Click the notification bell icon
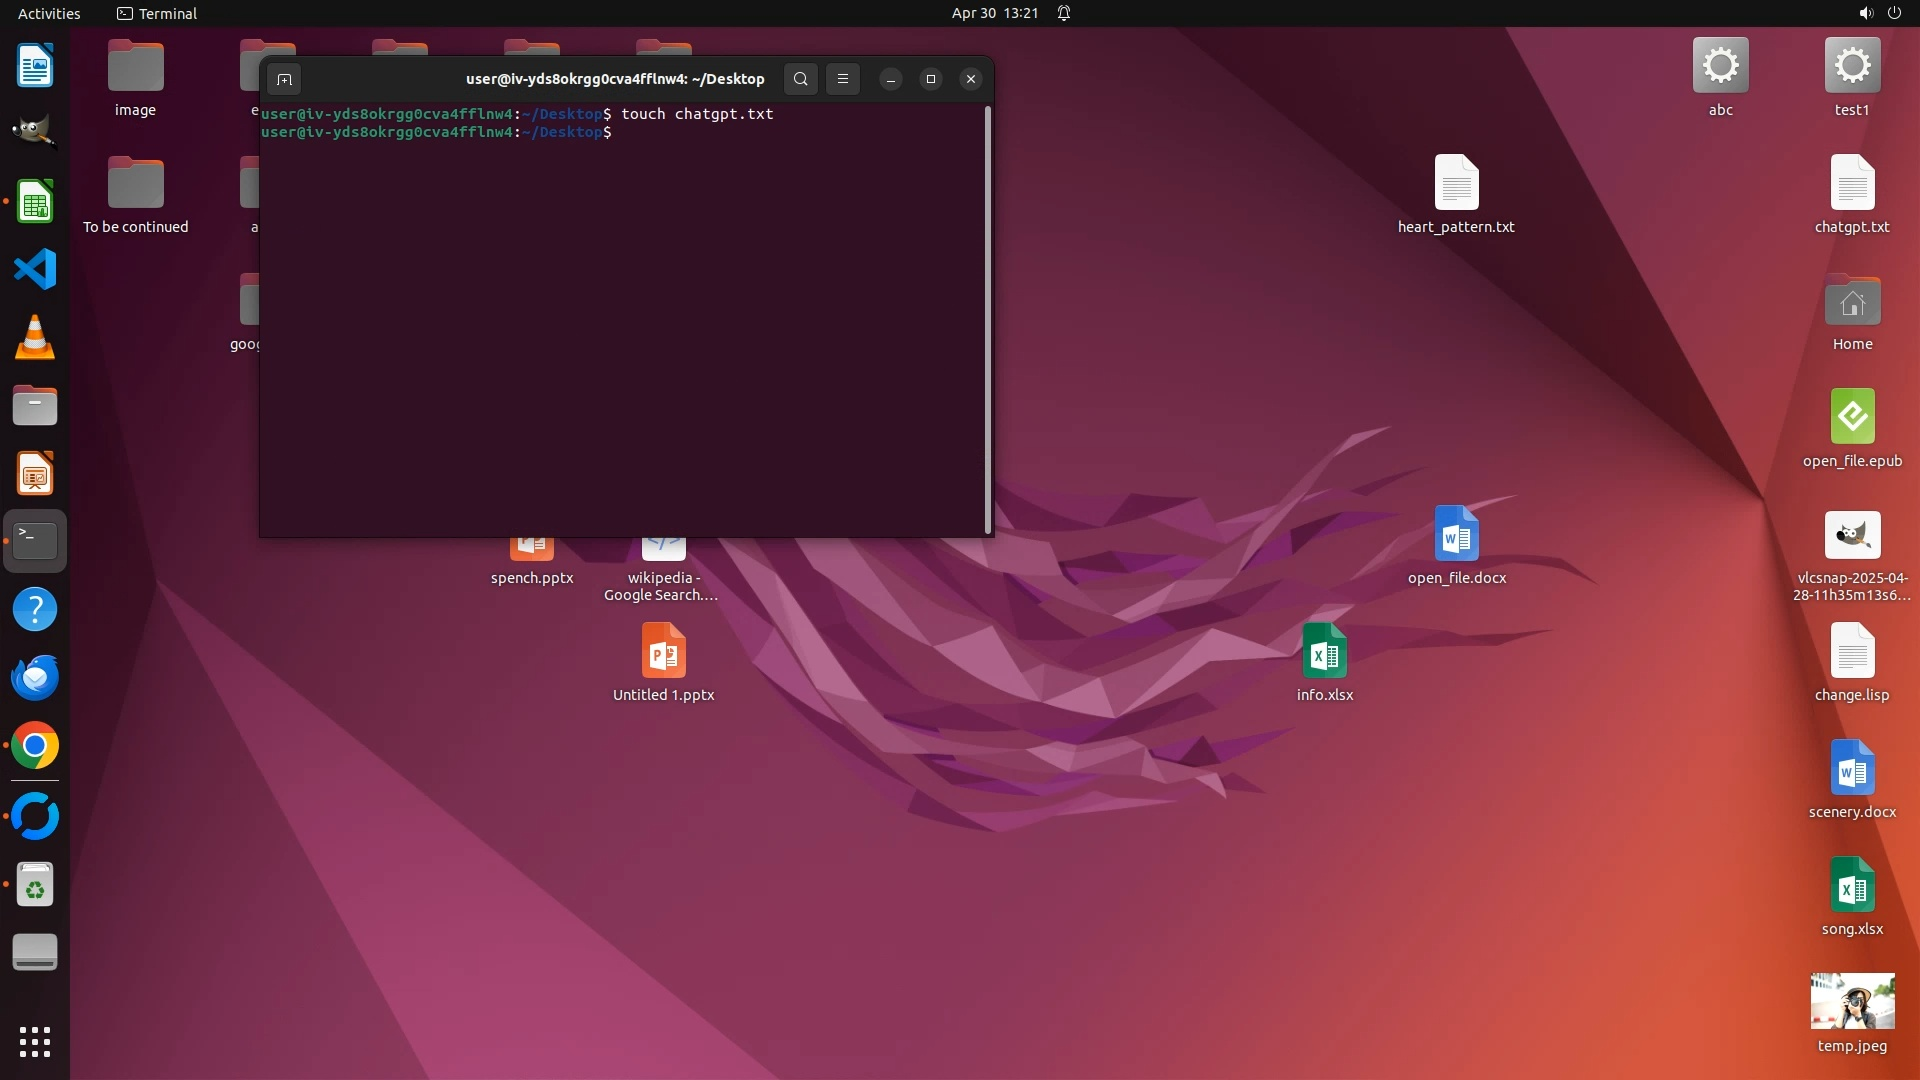Image resolution: width=1920 pixels, height=1080 pixels. (x=1064, y=13)
